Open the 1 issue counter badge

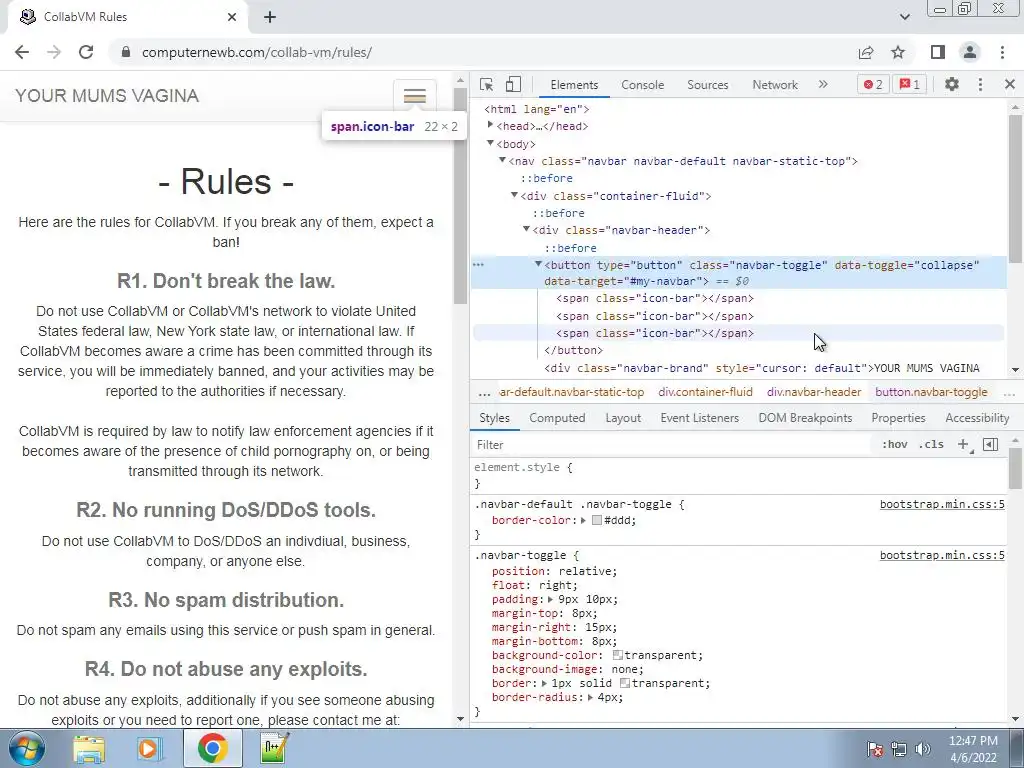click(910, 84)
